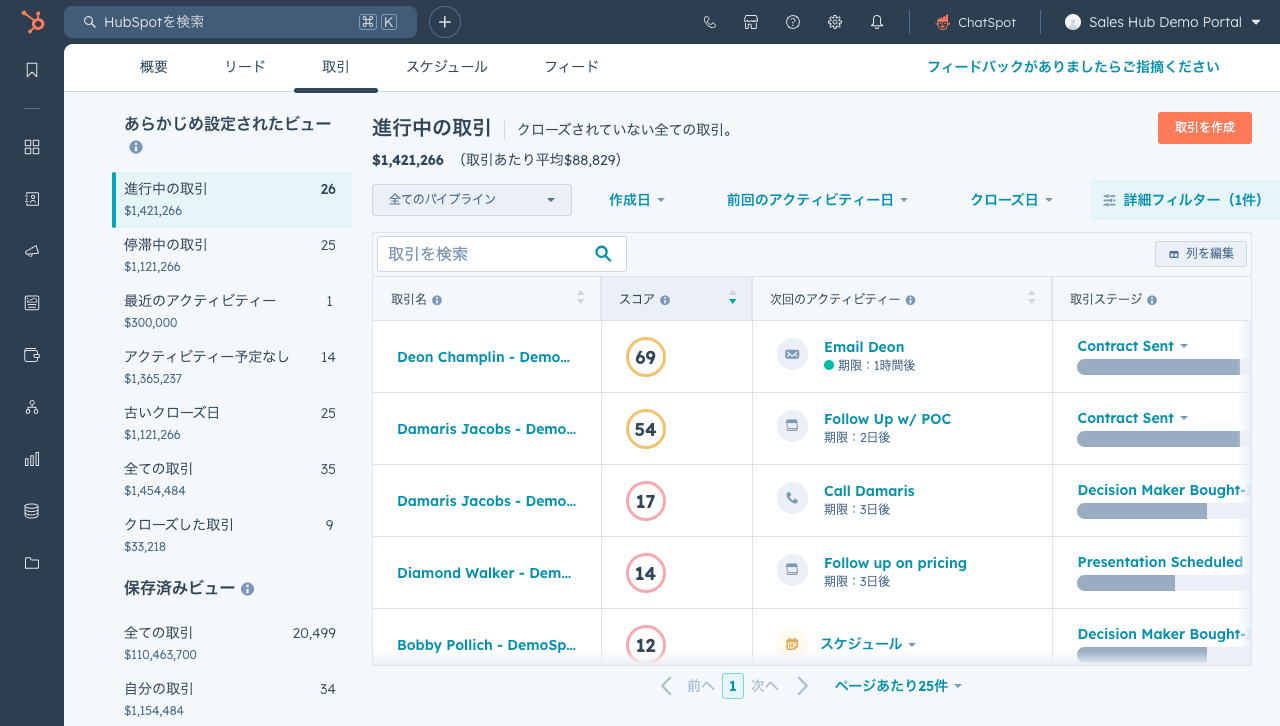
Task: Select the 取引 tab
Action: [336, 67]
